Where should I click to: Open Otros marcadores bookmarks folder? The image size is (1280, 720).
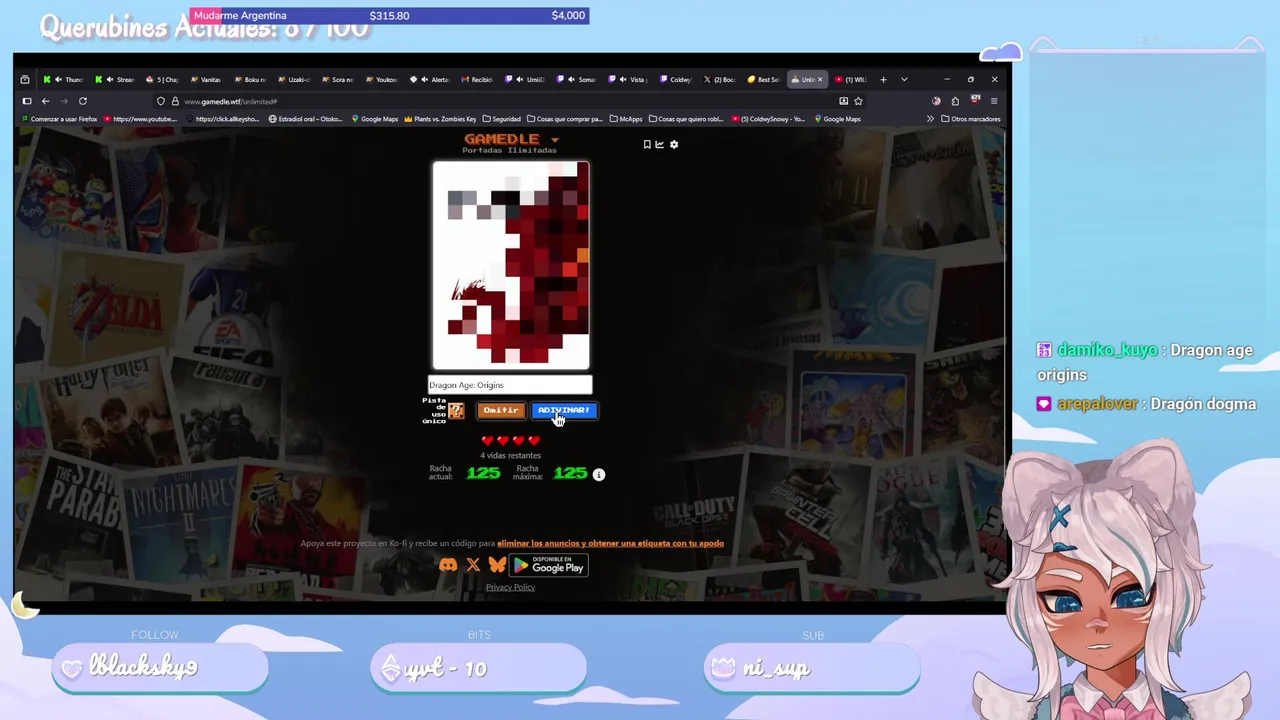[970, 119]
